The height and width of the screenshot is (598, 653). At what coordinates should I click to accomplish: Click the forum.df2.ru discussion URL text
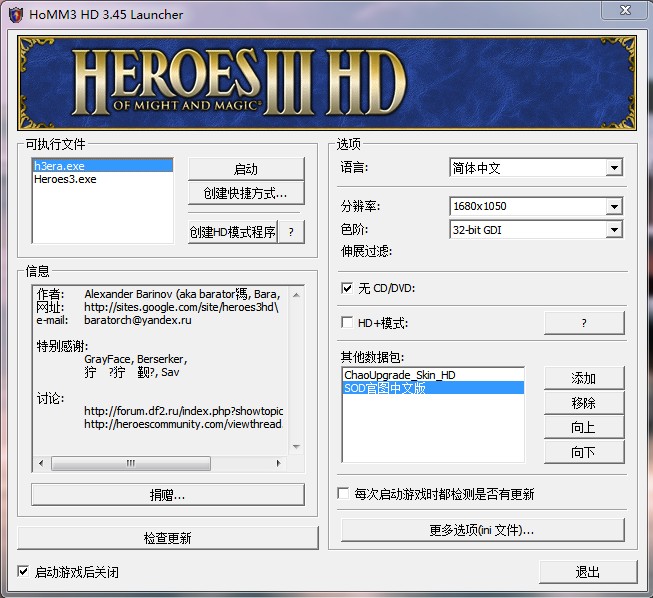pyautogui.click(x=184, y=411)
